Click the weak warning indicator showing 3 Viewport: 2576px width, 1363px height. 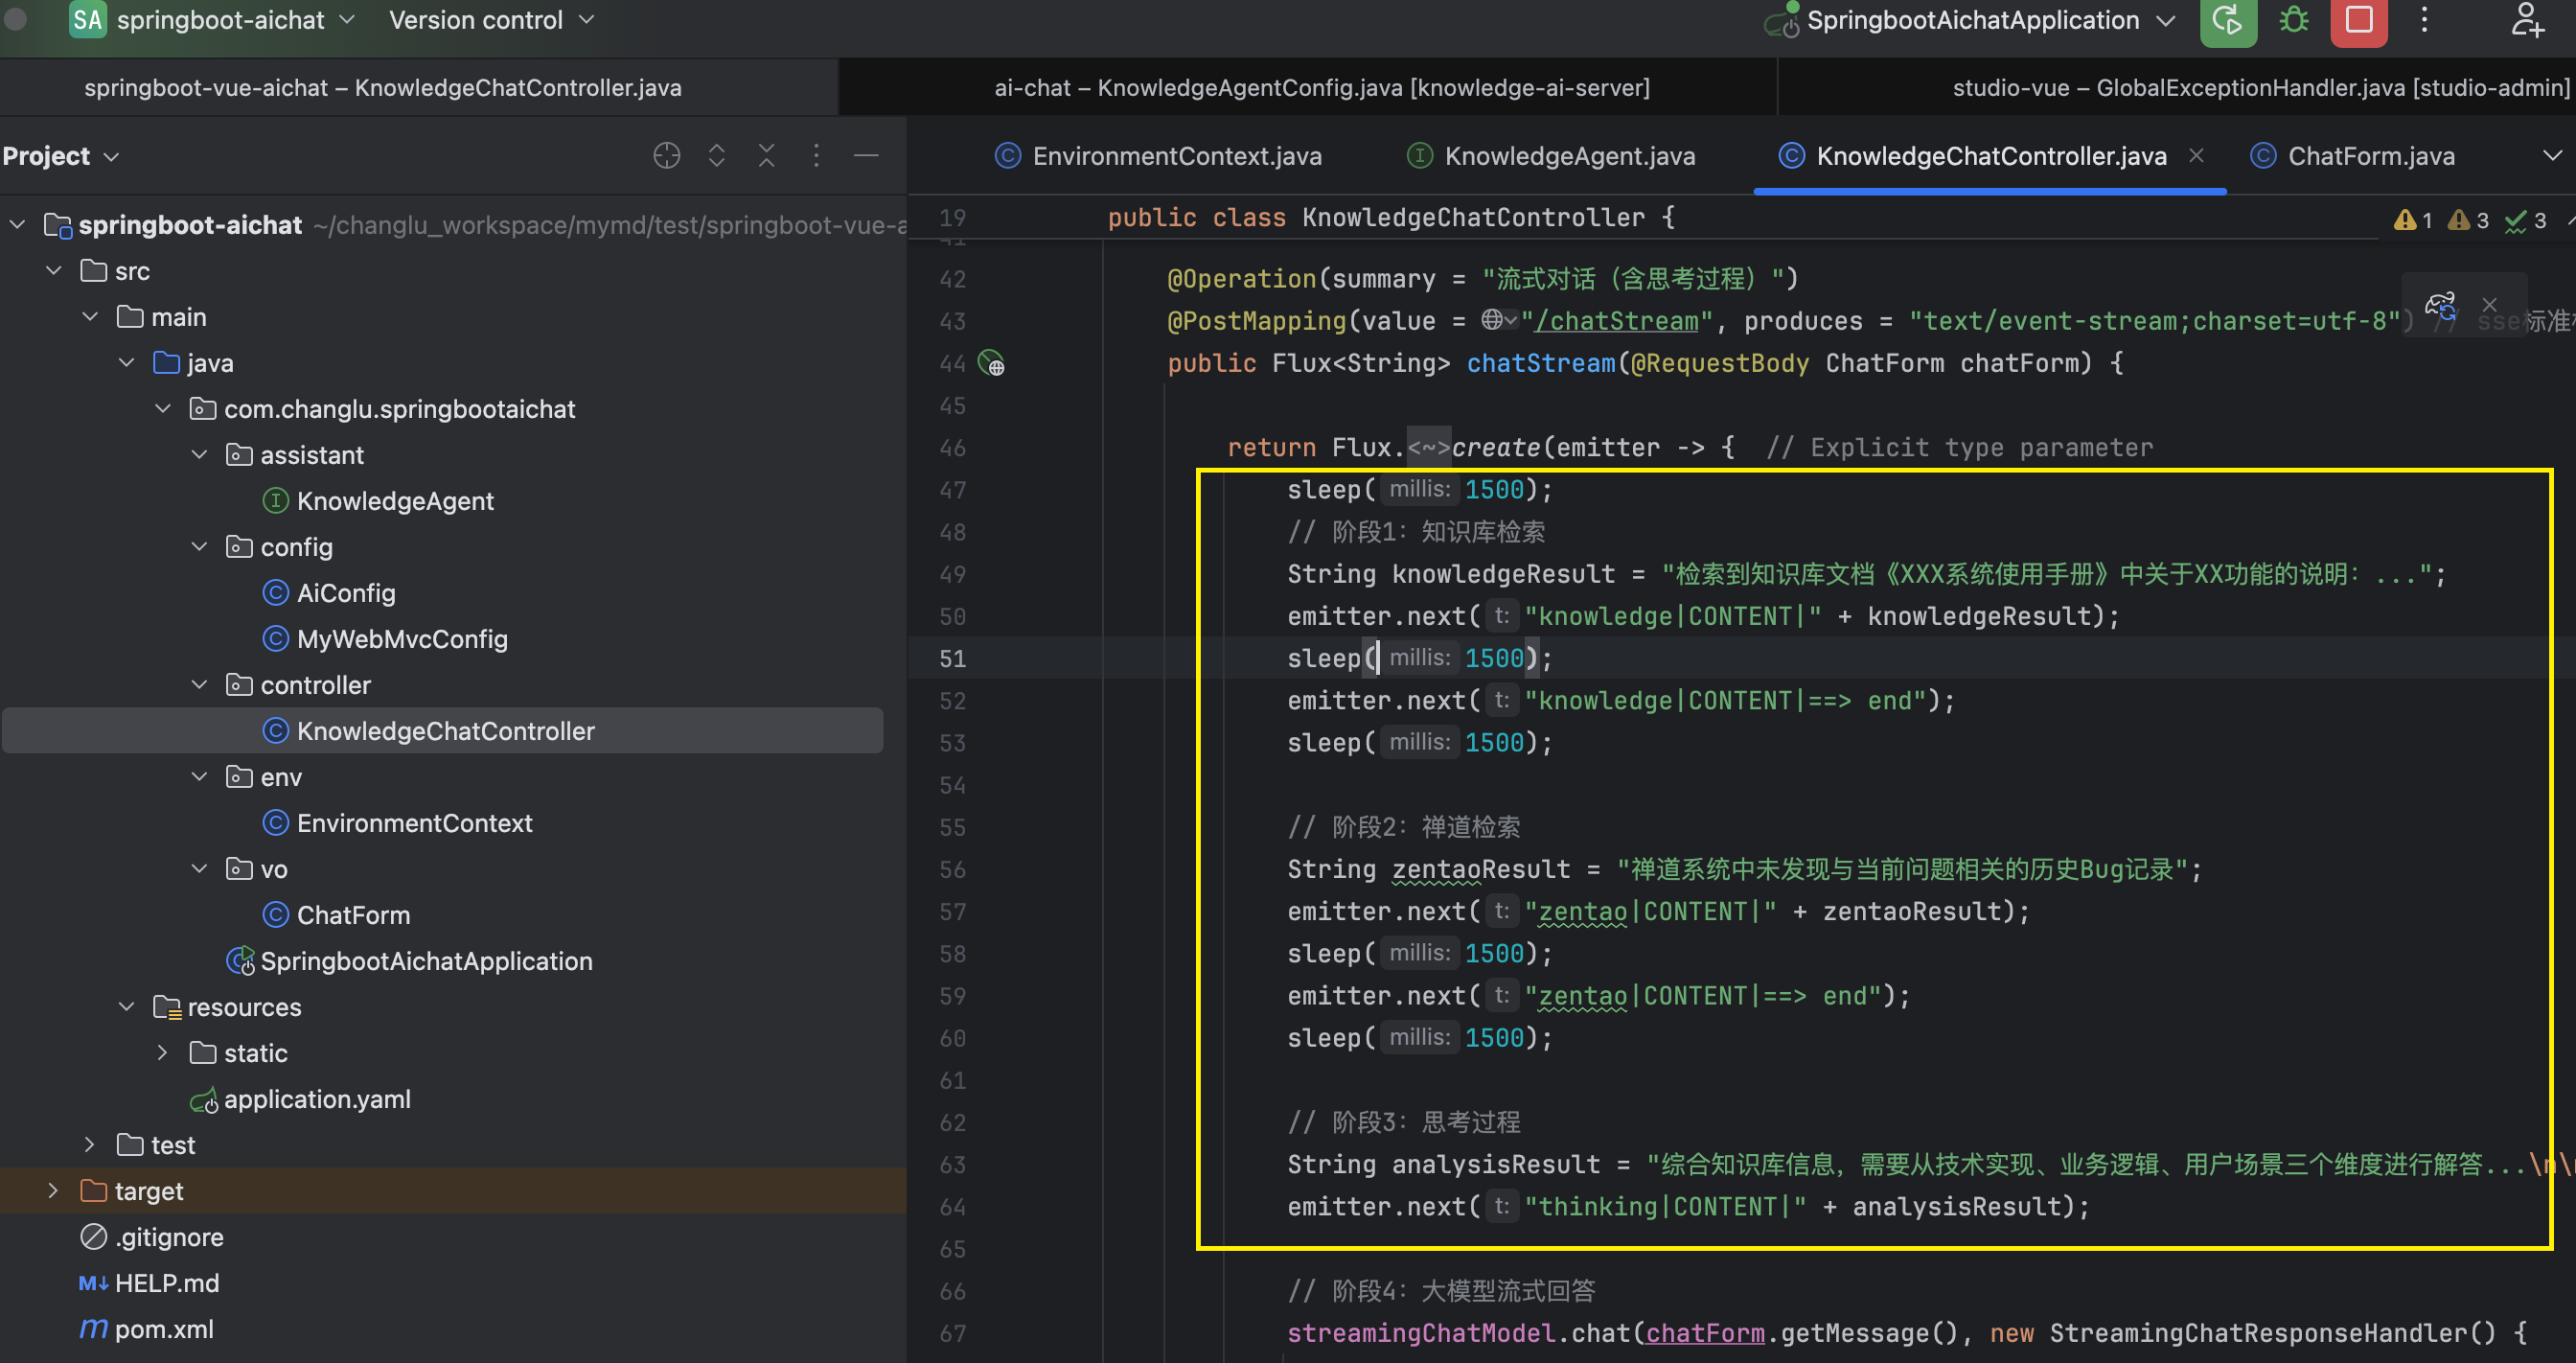coord(2467,220)
